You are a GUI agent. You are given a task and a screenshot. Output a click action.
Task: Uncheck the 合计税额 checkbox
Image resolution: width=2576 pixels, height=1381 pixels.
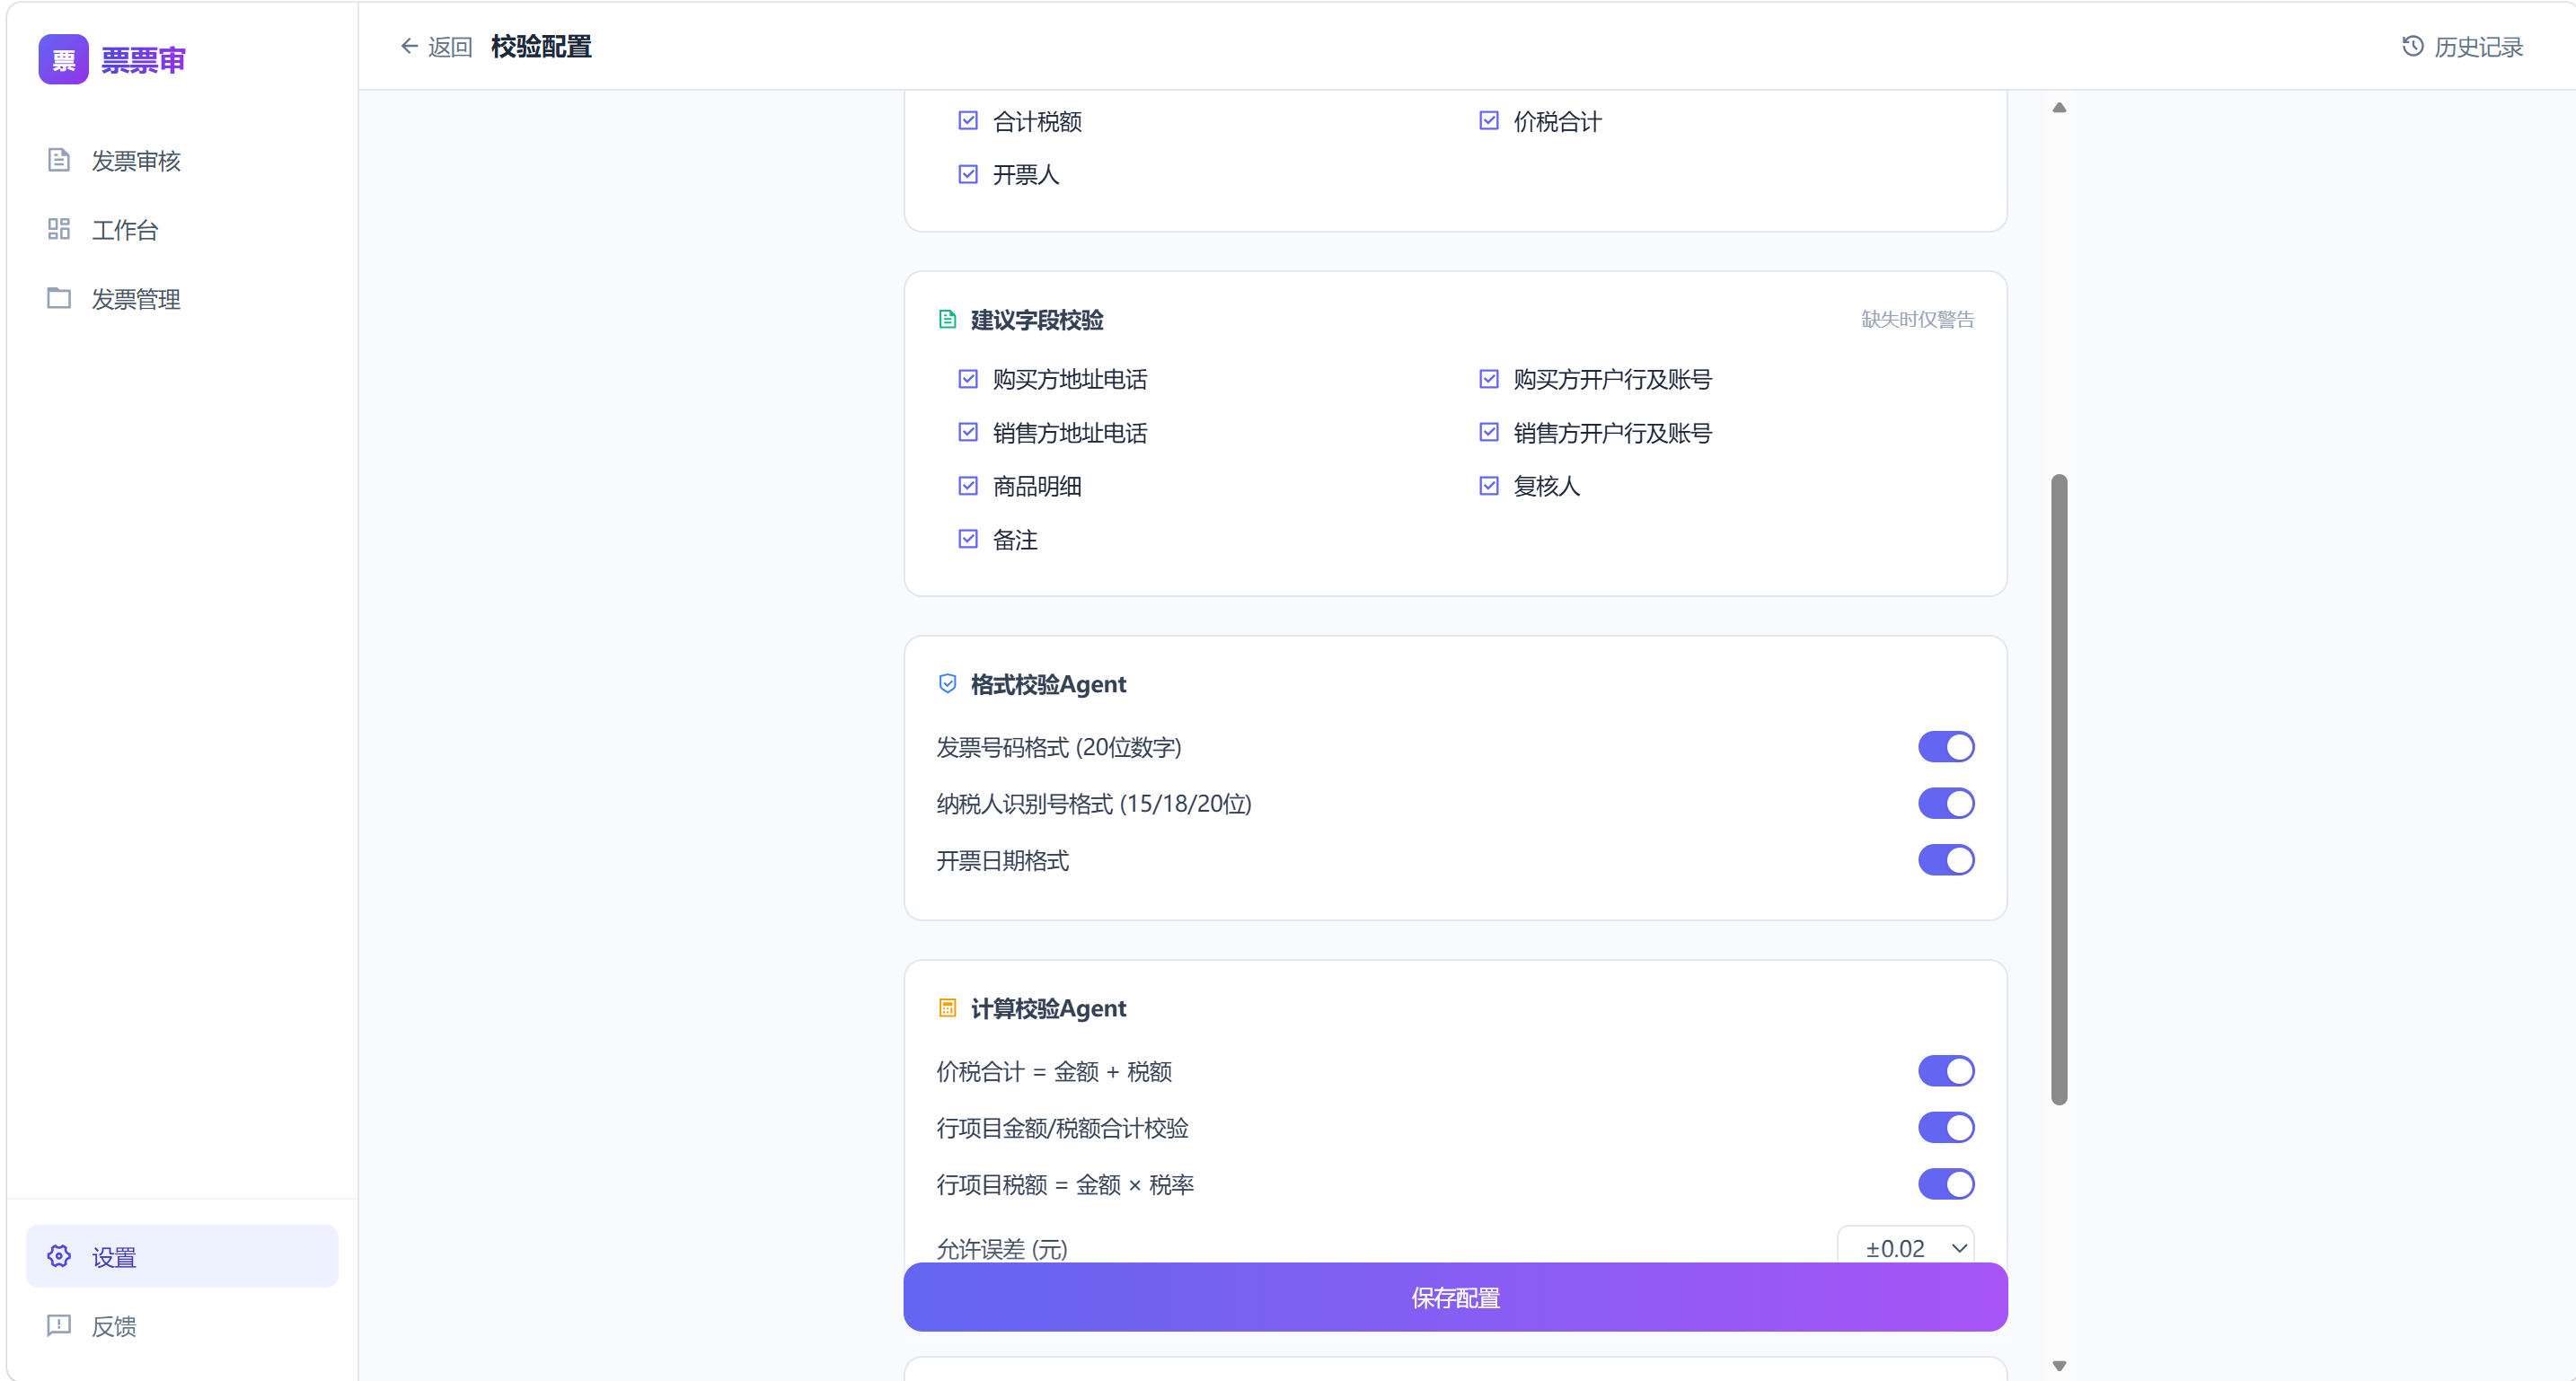[968, 120]
